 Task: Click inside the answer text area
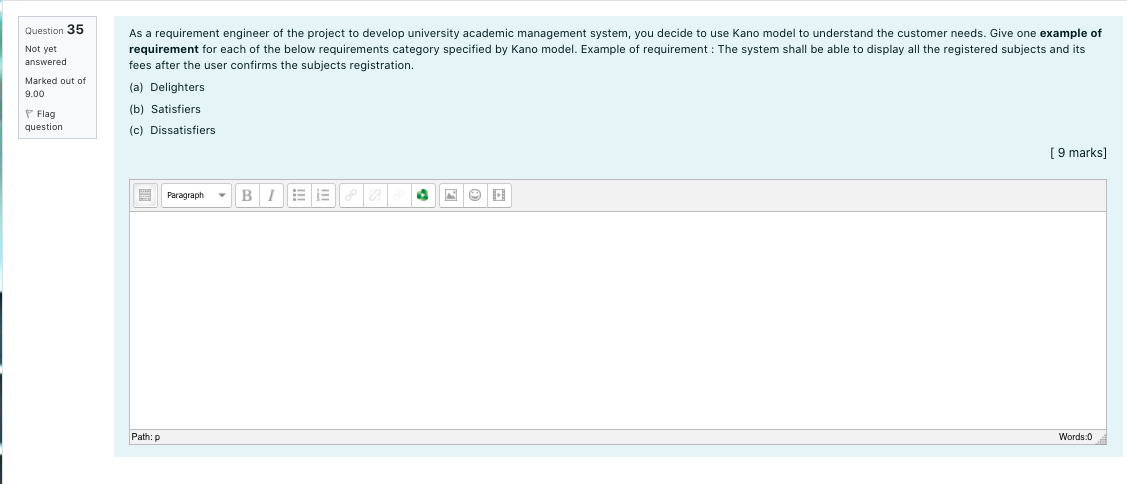[x=617, y=321]
